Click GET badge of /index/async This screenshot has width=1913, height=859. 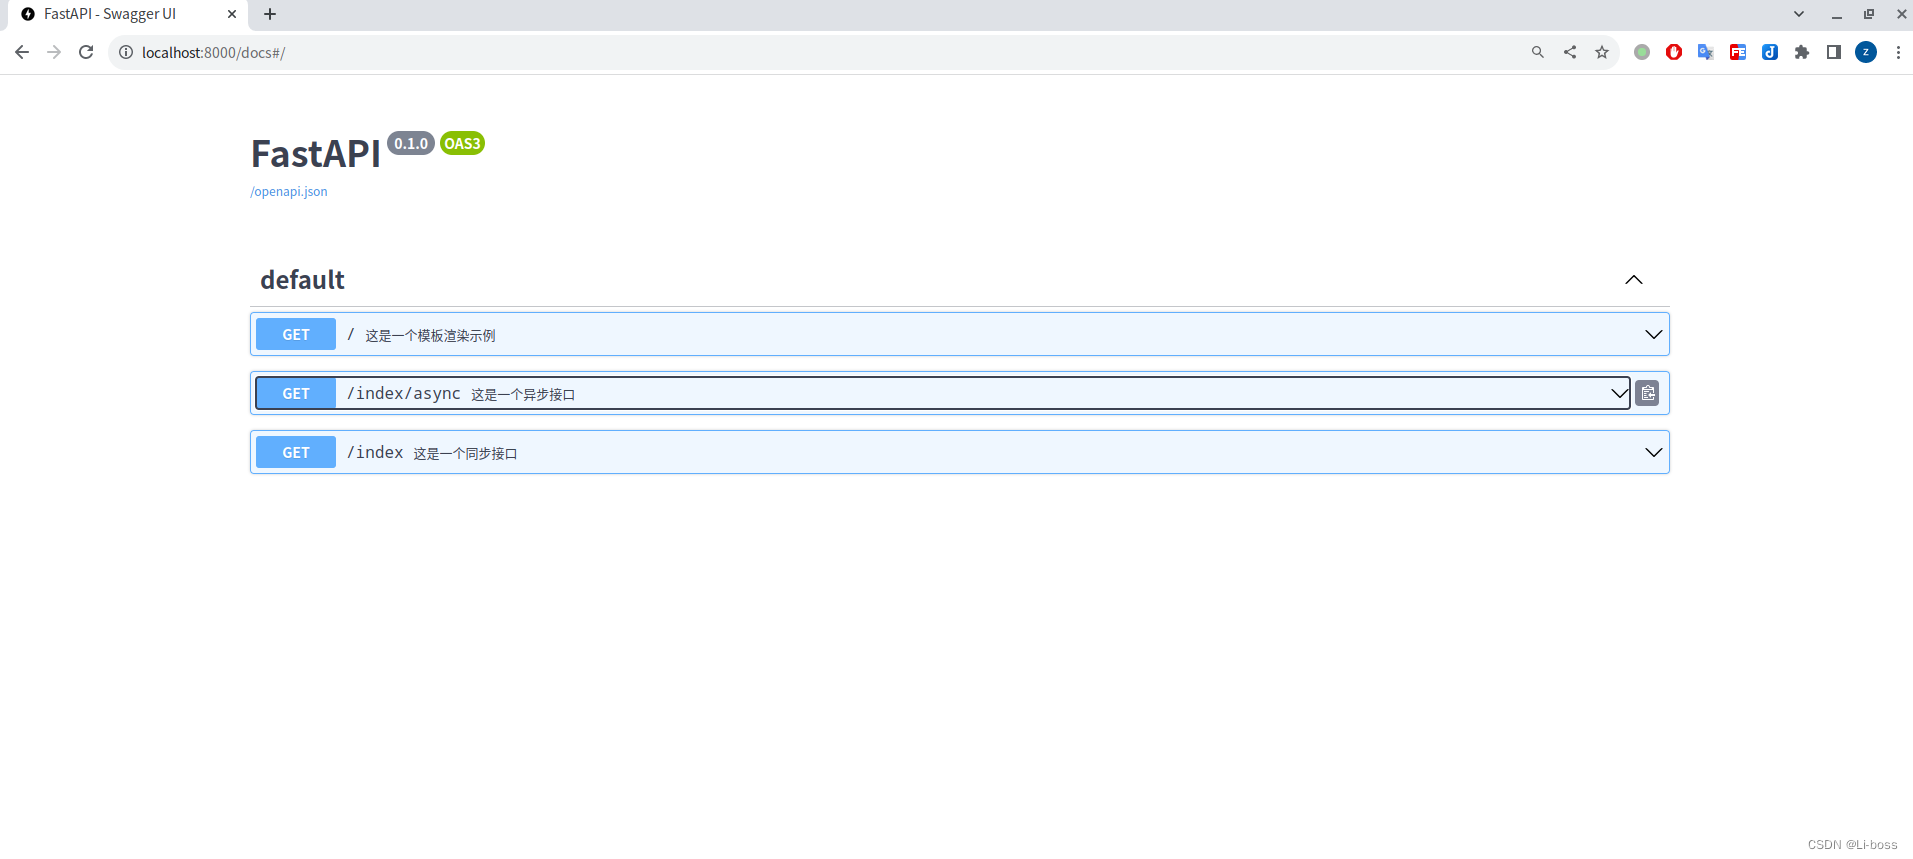click(296, 393)
